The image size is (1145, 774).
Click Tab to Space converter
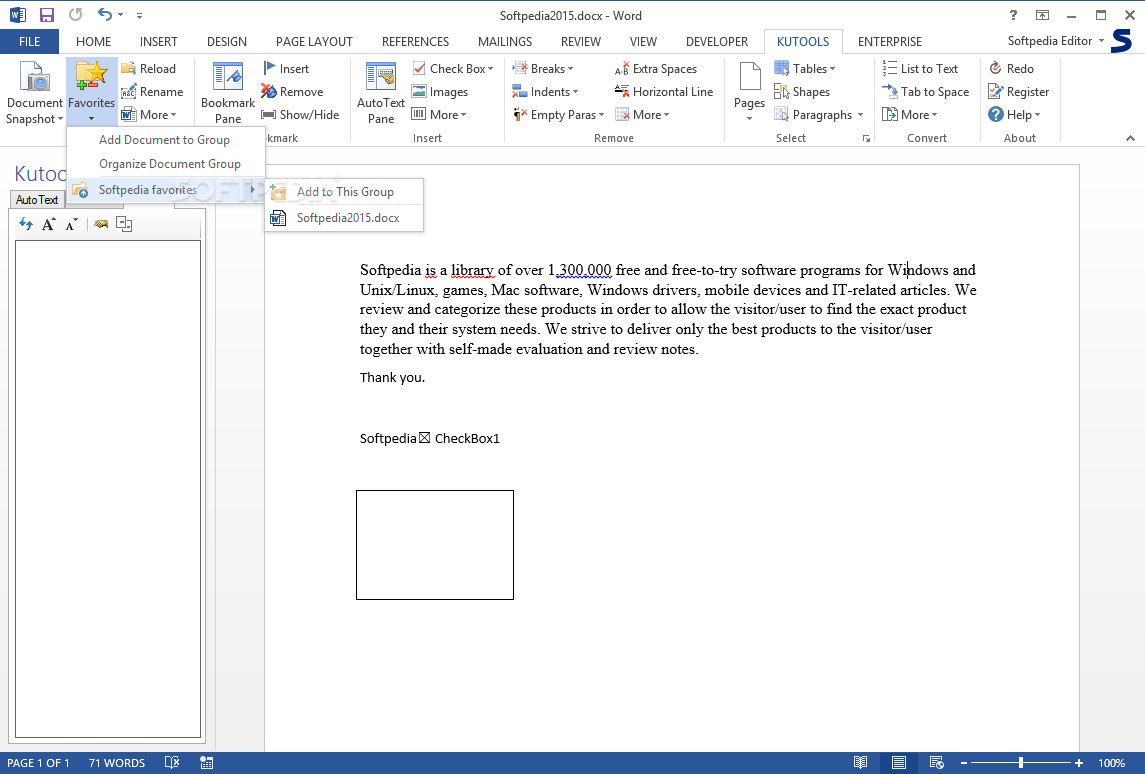926,92
